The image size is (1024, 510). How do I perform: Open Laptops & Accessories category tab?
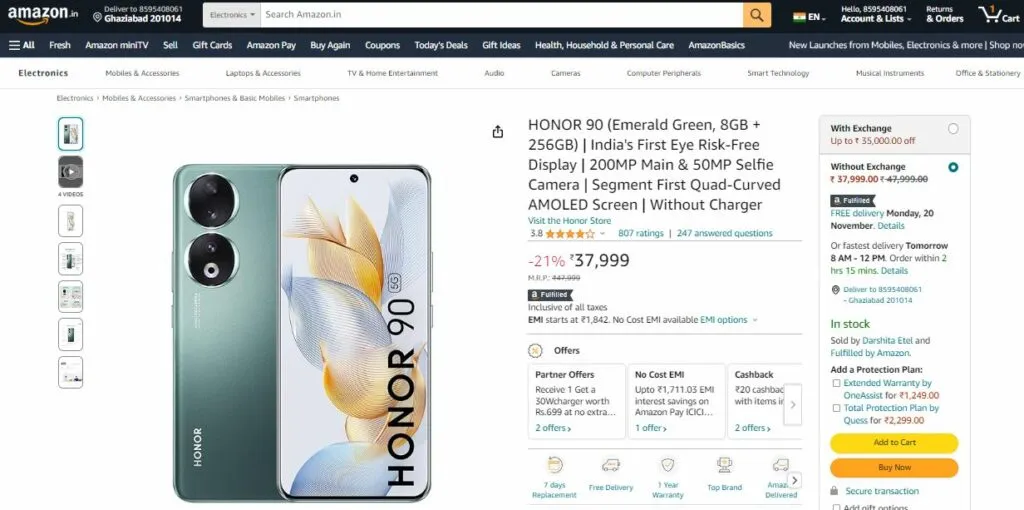[263, 73]
